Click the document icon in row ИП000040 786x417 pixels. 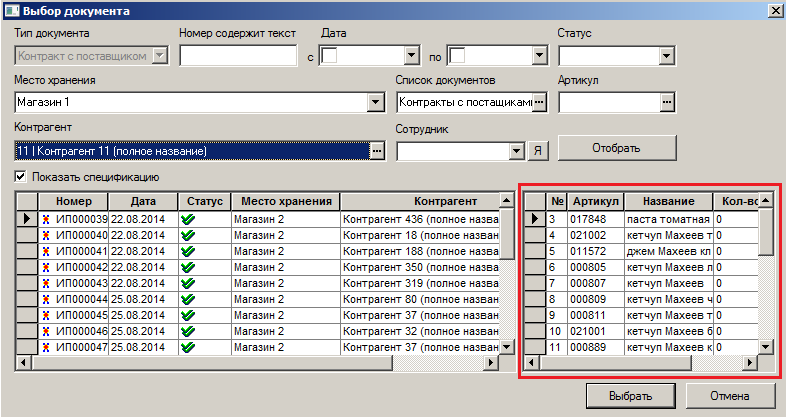click(46, 235)
